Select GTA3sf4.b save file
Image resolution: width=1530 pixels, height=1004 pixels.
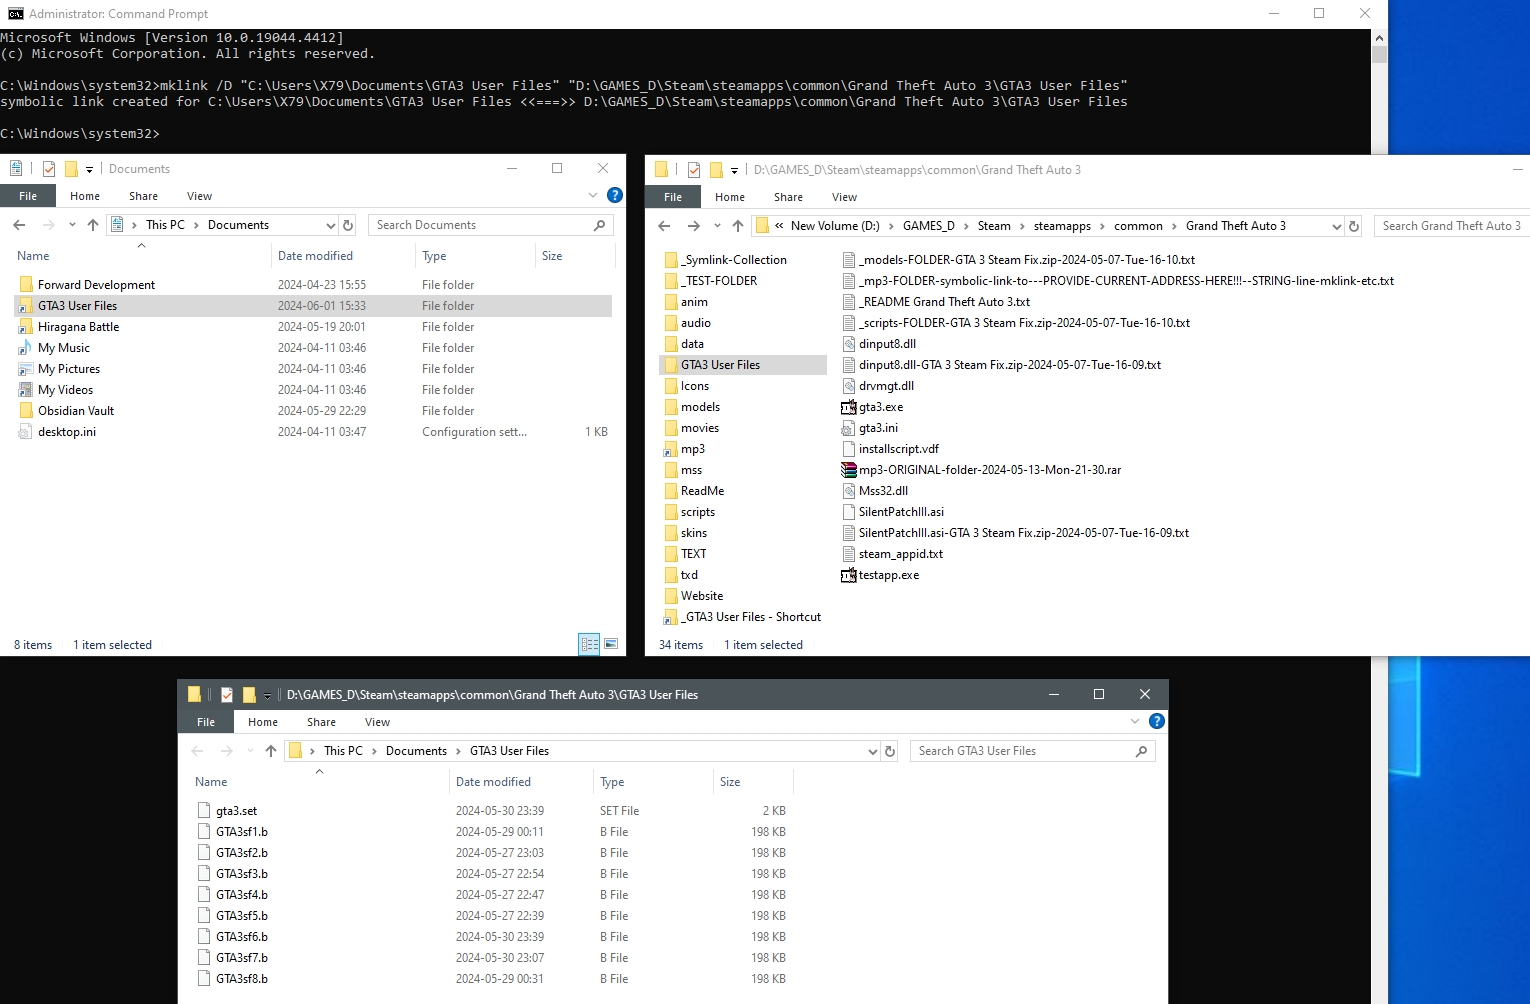coord(233,895)
